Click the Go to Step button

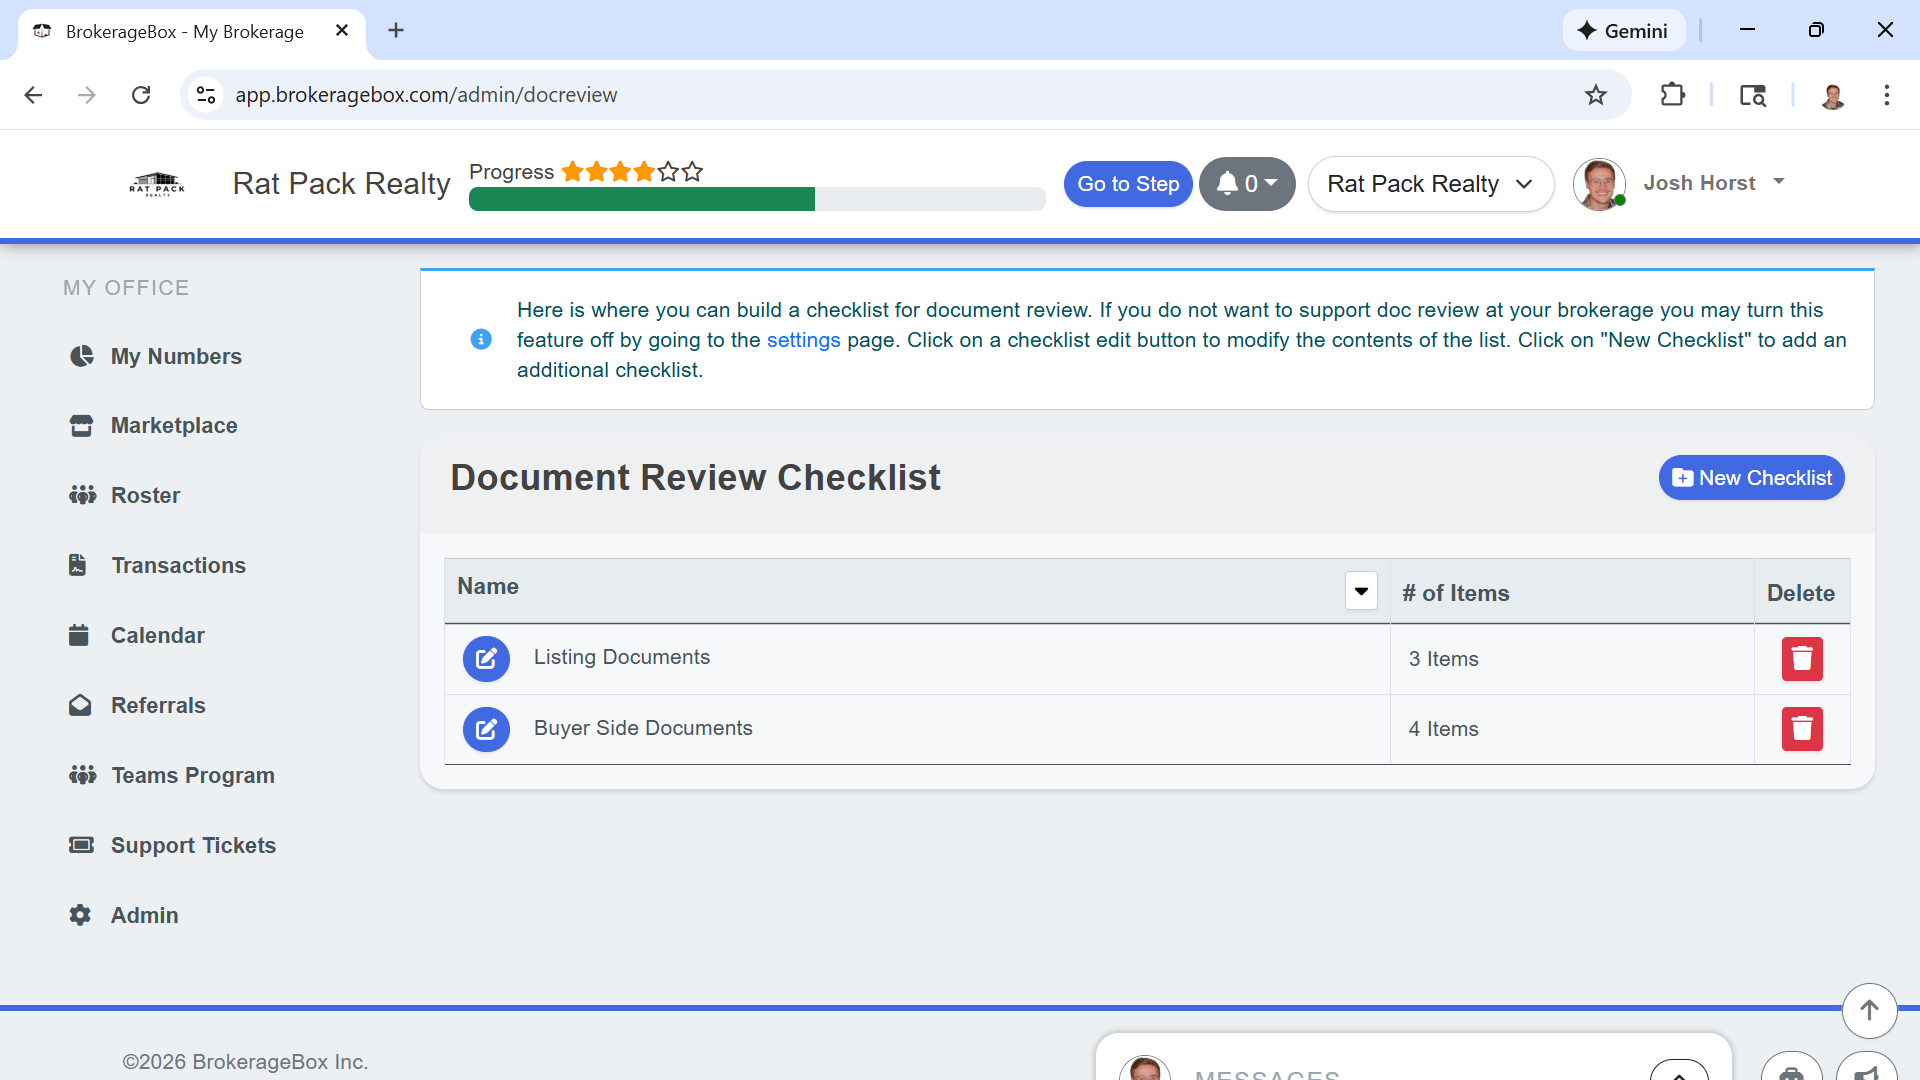point(1128,184)
